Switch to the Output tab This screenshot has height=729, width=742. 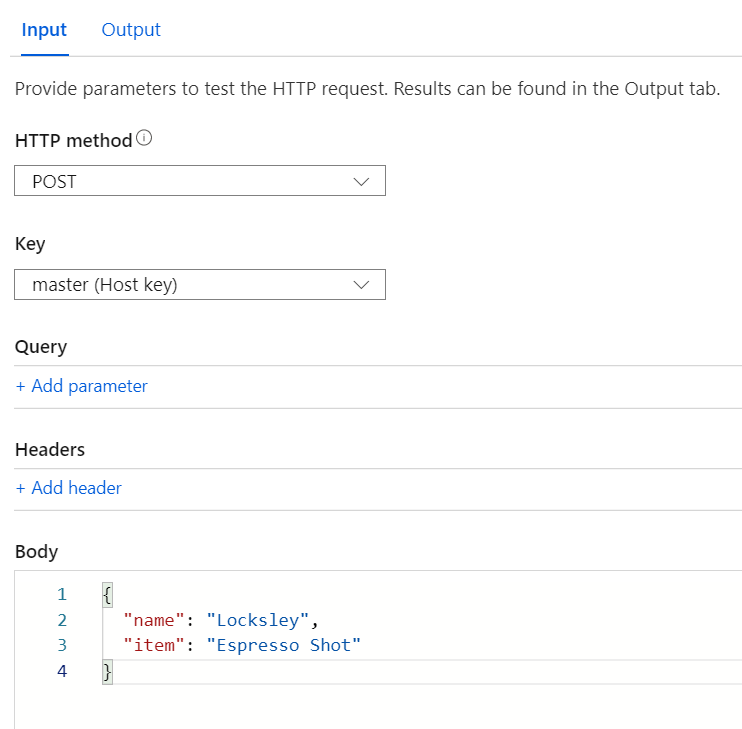tap(131, 30)
